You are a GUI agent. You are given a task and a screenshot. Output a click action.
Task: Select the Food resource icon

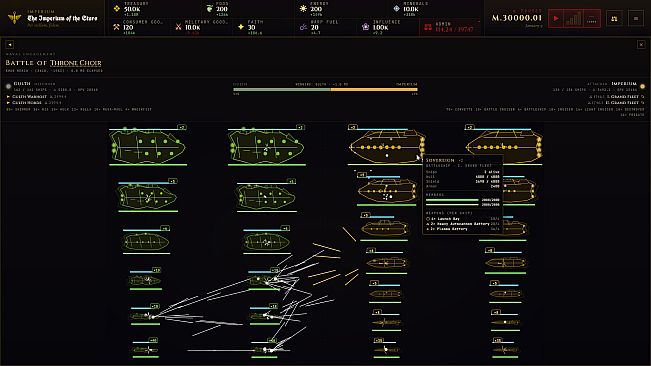coord(210,8)
